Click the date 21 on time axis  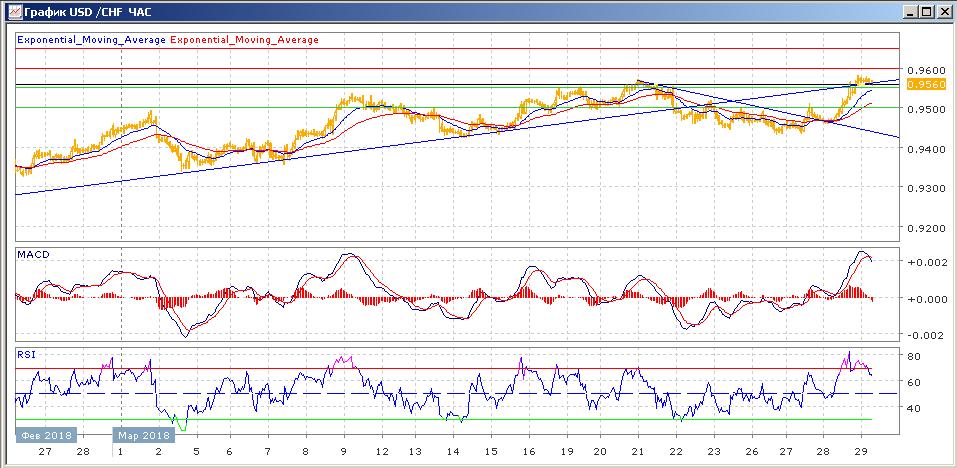[638, 452]
